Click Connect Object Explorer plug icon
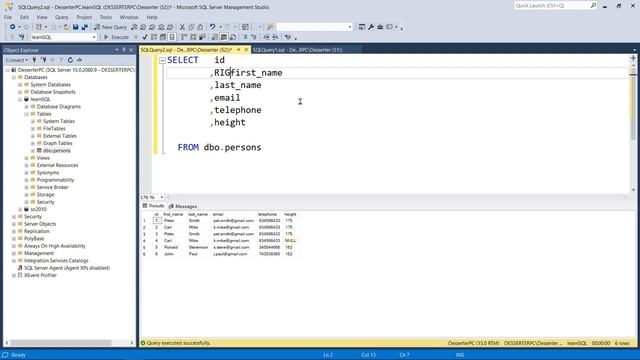The width and height of the screenshot is (640, 360). click(34, 60)
